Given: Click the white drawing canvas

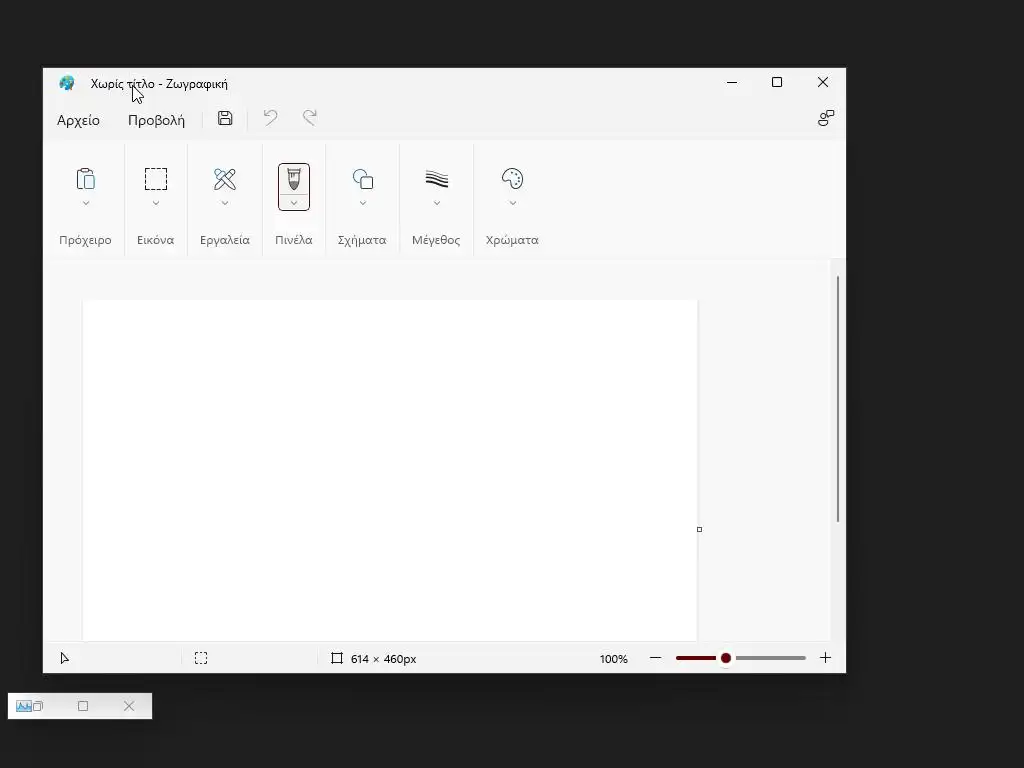Looking at the screenshot, I should pyautogui.click(x=390, y=470).
